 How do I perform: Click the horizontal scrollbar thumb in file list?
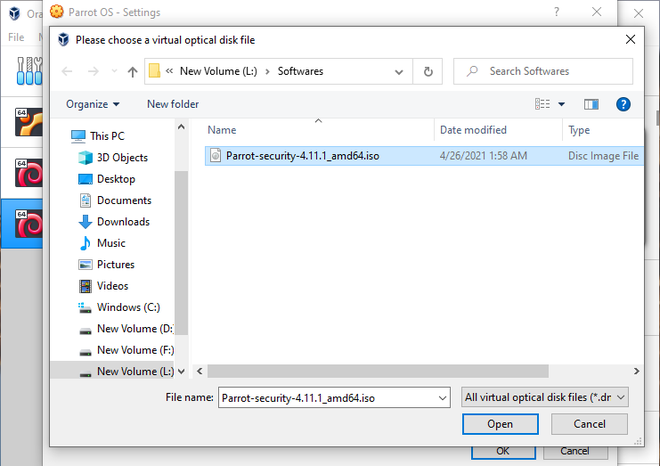coord(378,371)
